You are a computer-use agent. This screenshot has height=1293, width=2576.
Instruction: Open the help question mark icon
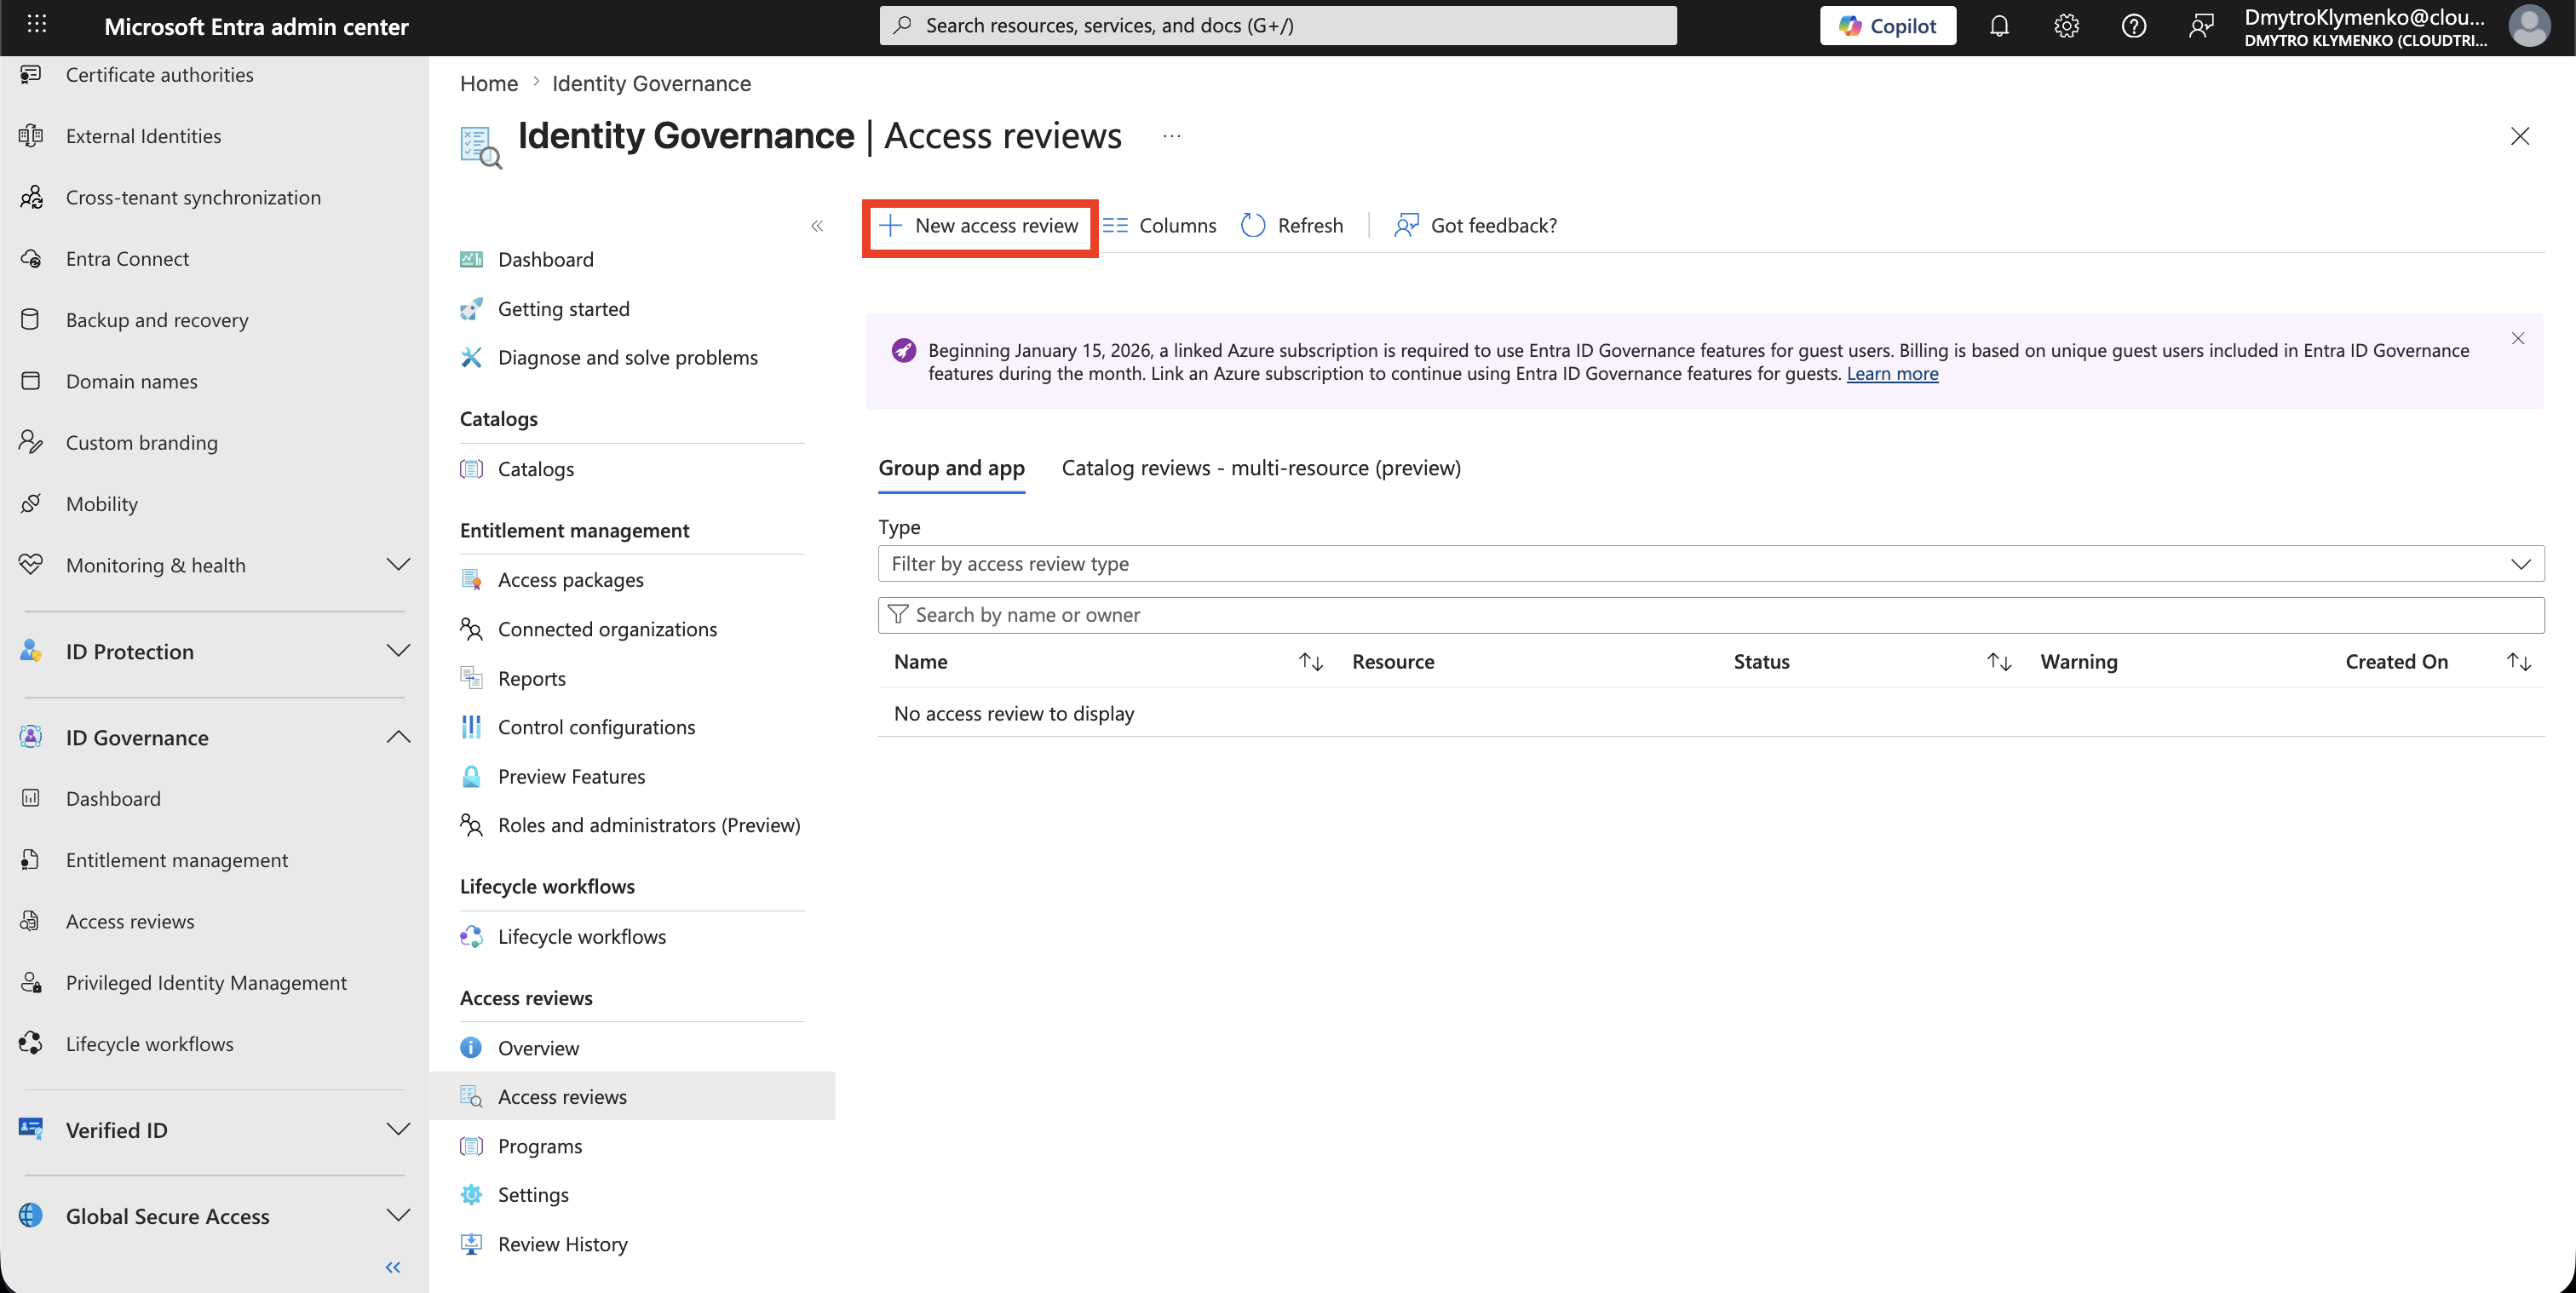(2133, 26)
